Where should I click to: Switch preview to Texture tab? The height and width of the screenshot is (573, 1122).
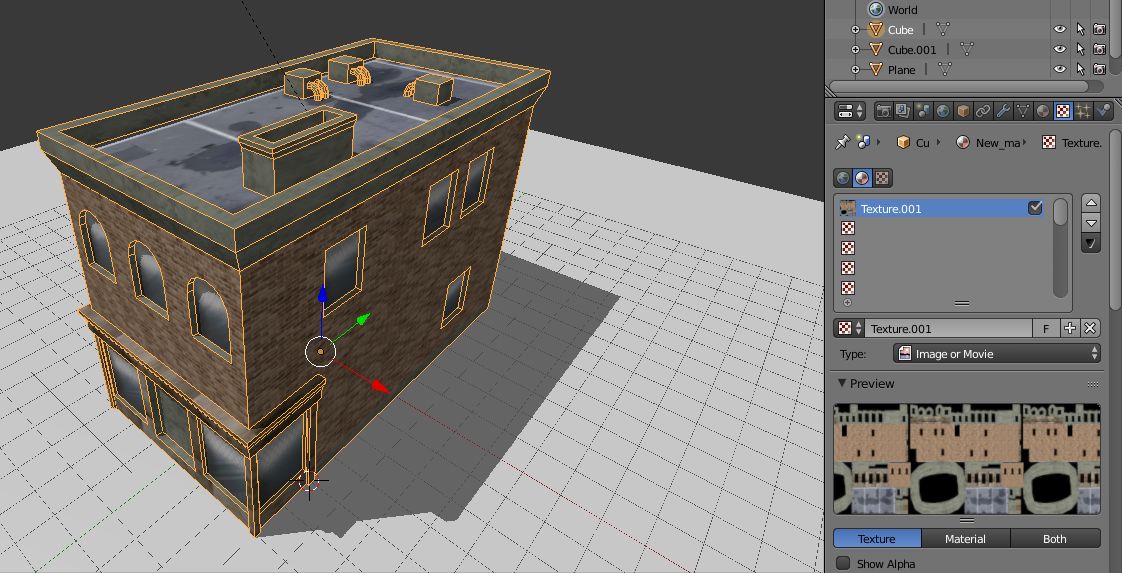click(x=877, y=539)
